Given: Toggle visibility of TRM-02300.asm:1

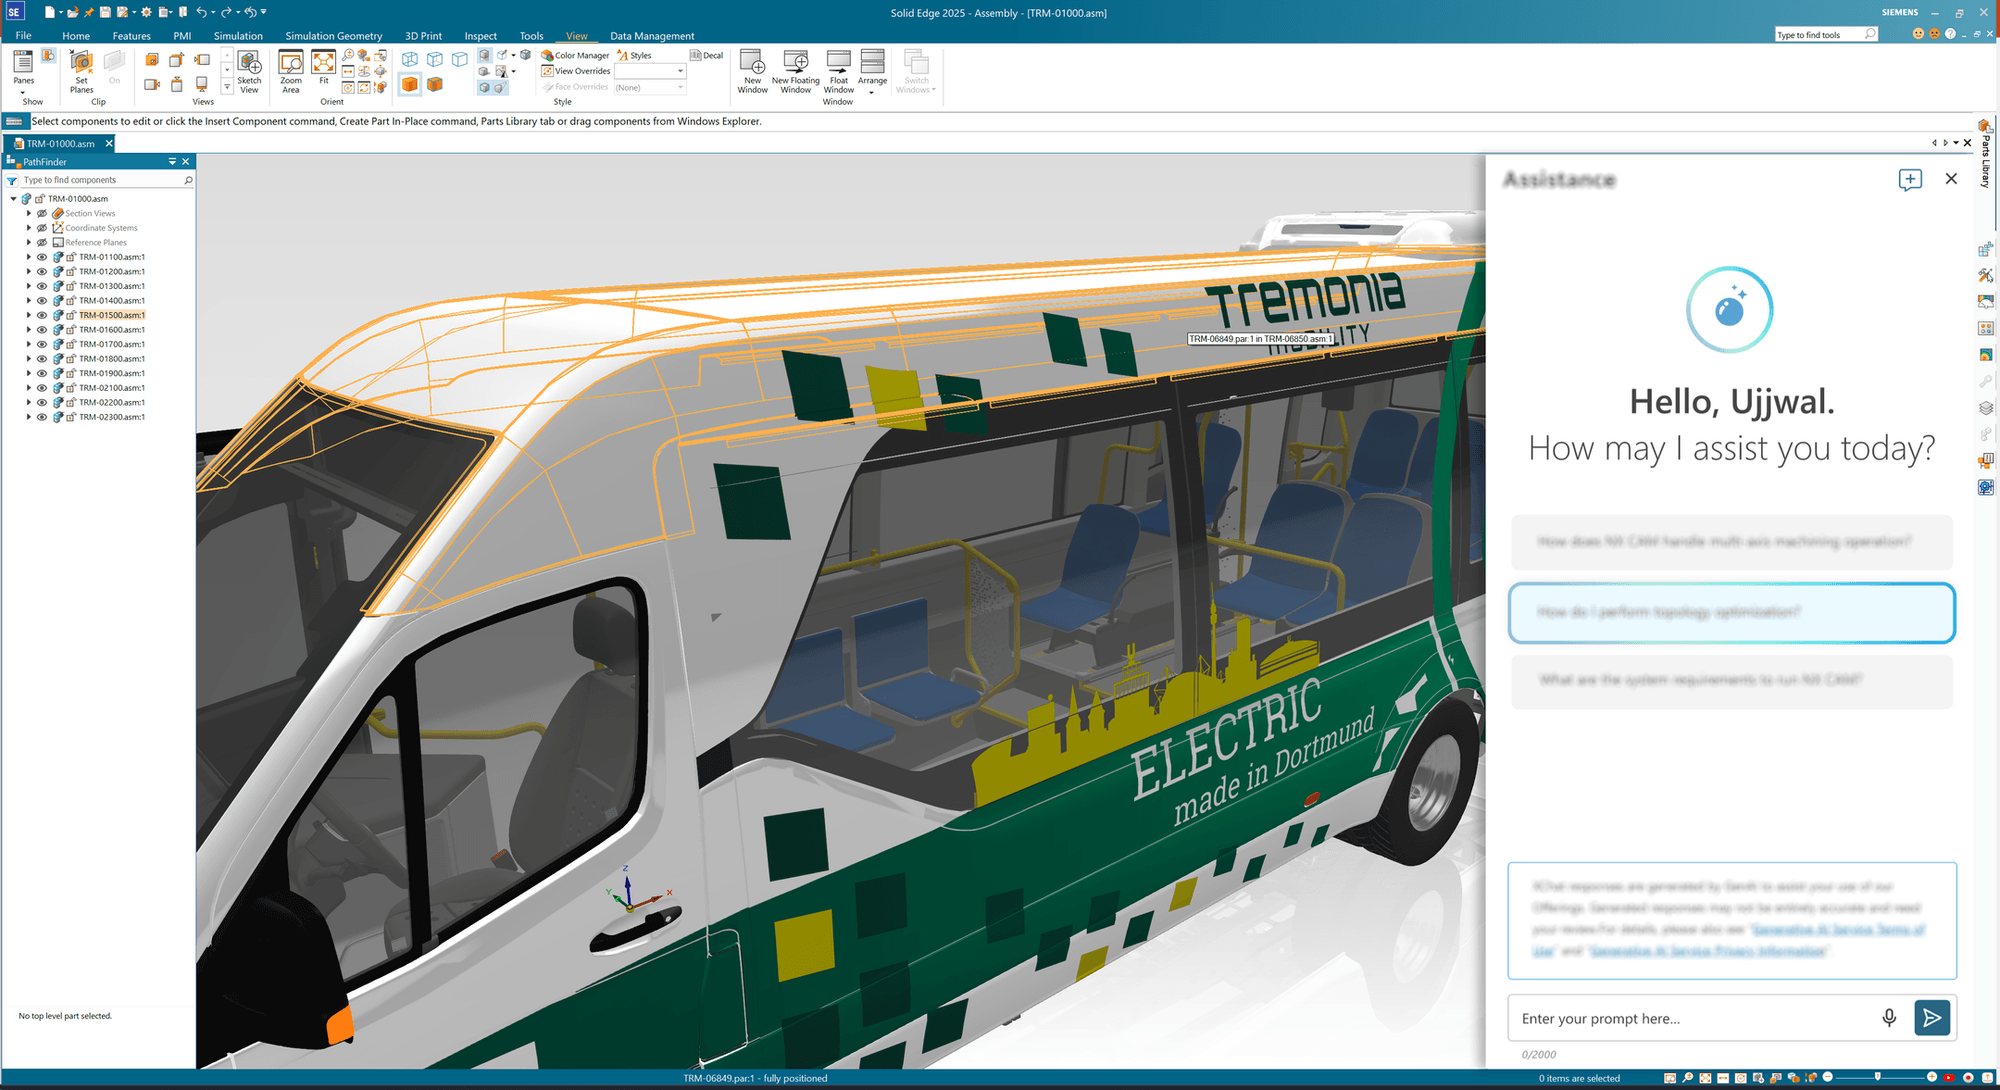Looking at the screenshot, I should 42,417.
